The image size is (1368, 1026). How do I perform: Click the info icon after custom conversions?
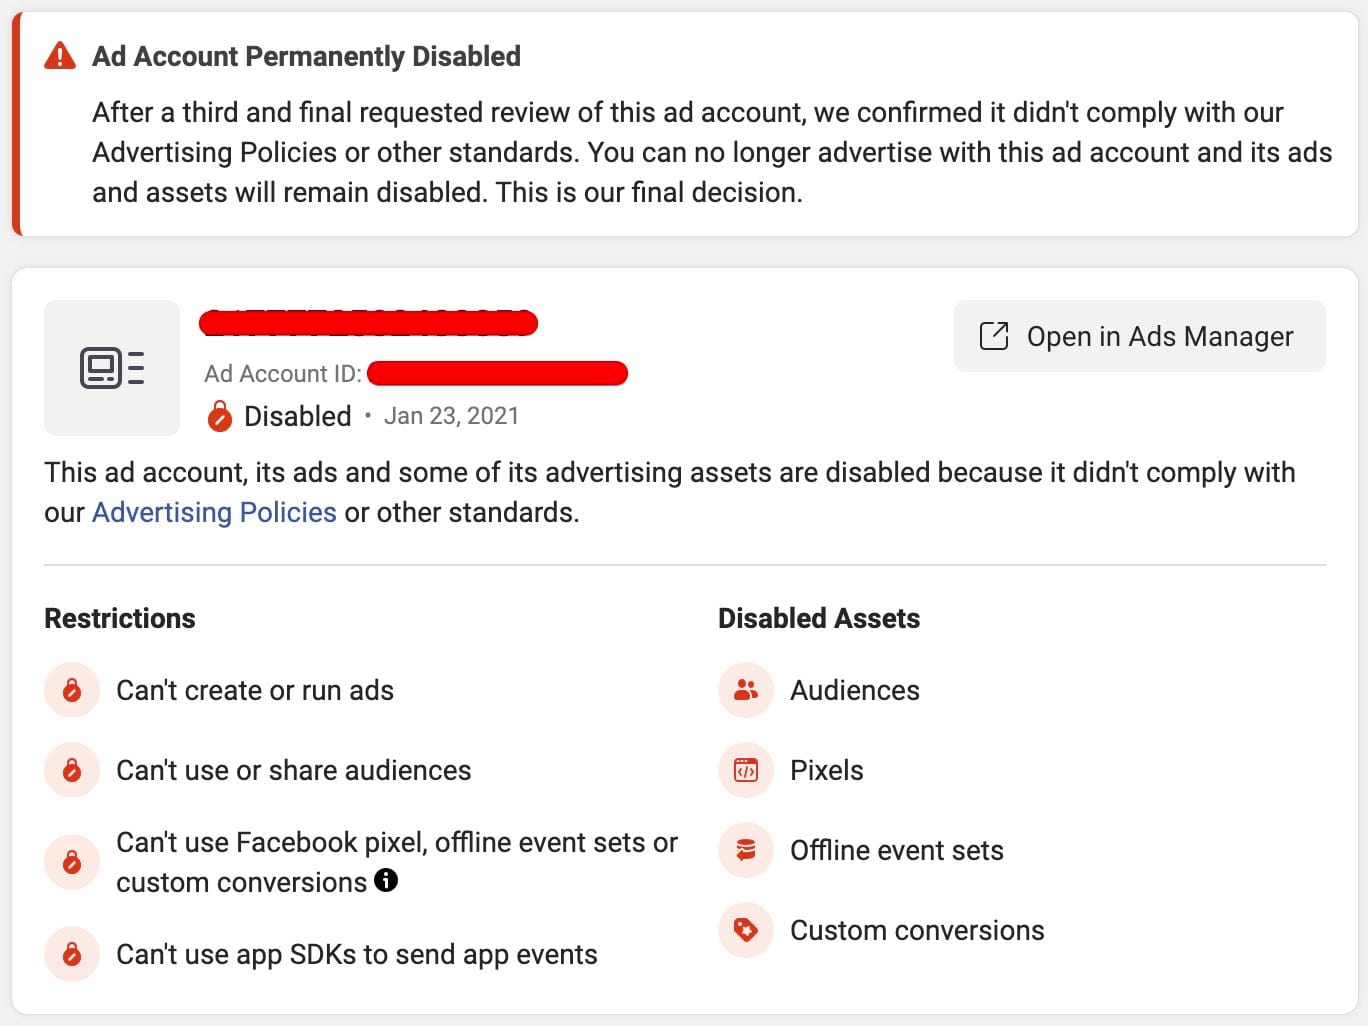click(x=386, y=880)
